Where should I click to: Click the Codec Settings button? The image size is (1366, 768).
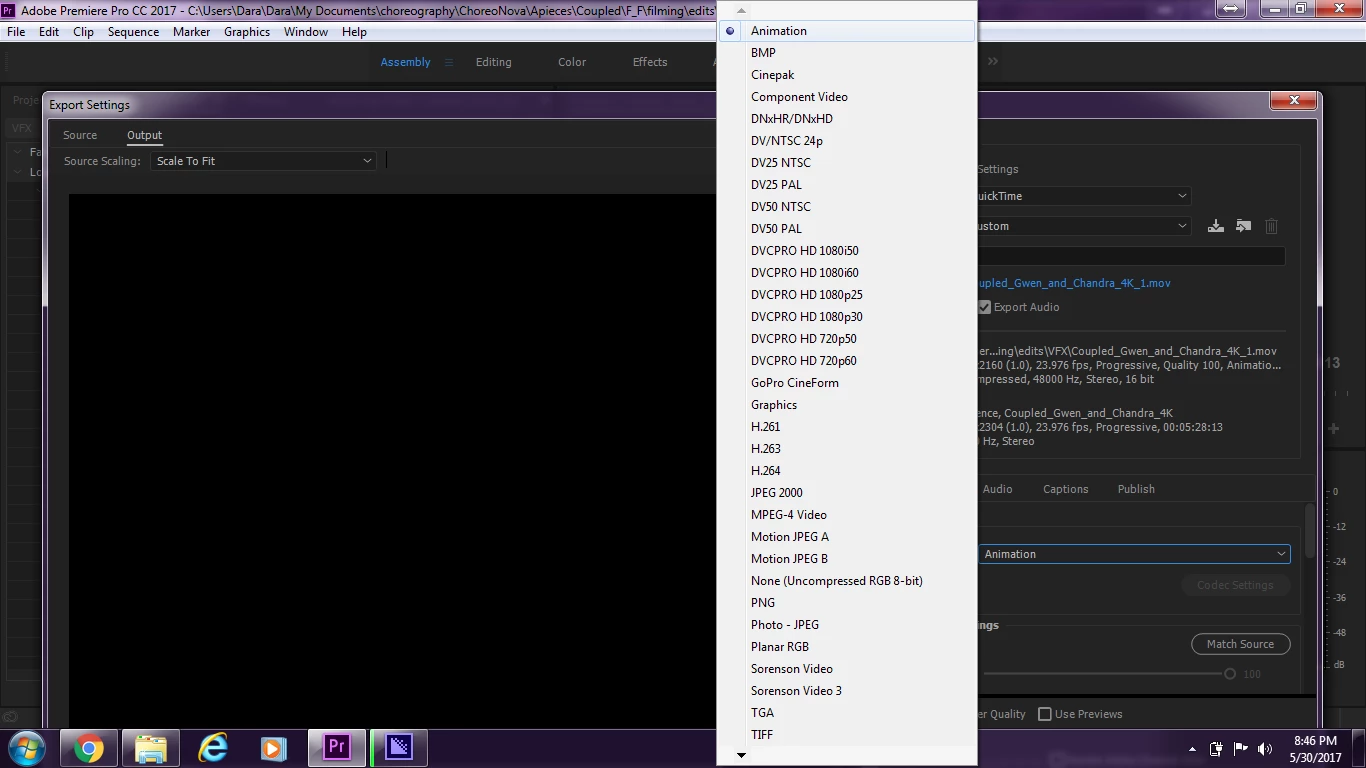coord(1235,585)
